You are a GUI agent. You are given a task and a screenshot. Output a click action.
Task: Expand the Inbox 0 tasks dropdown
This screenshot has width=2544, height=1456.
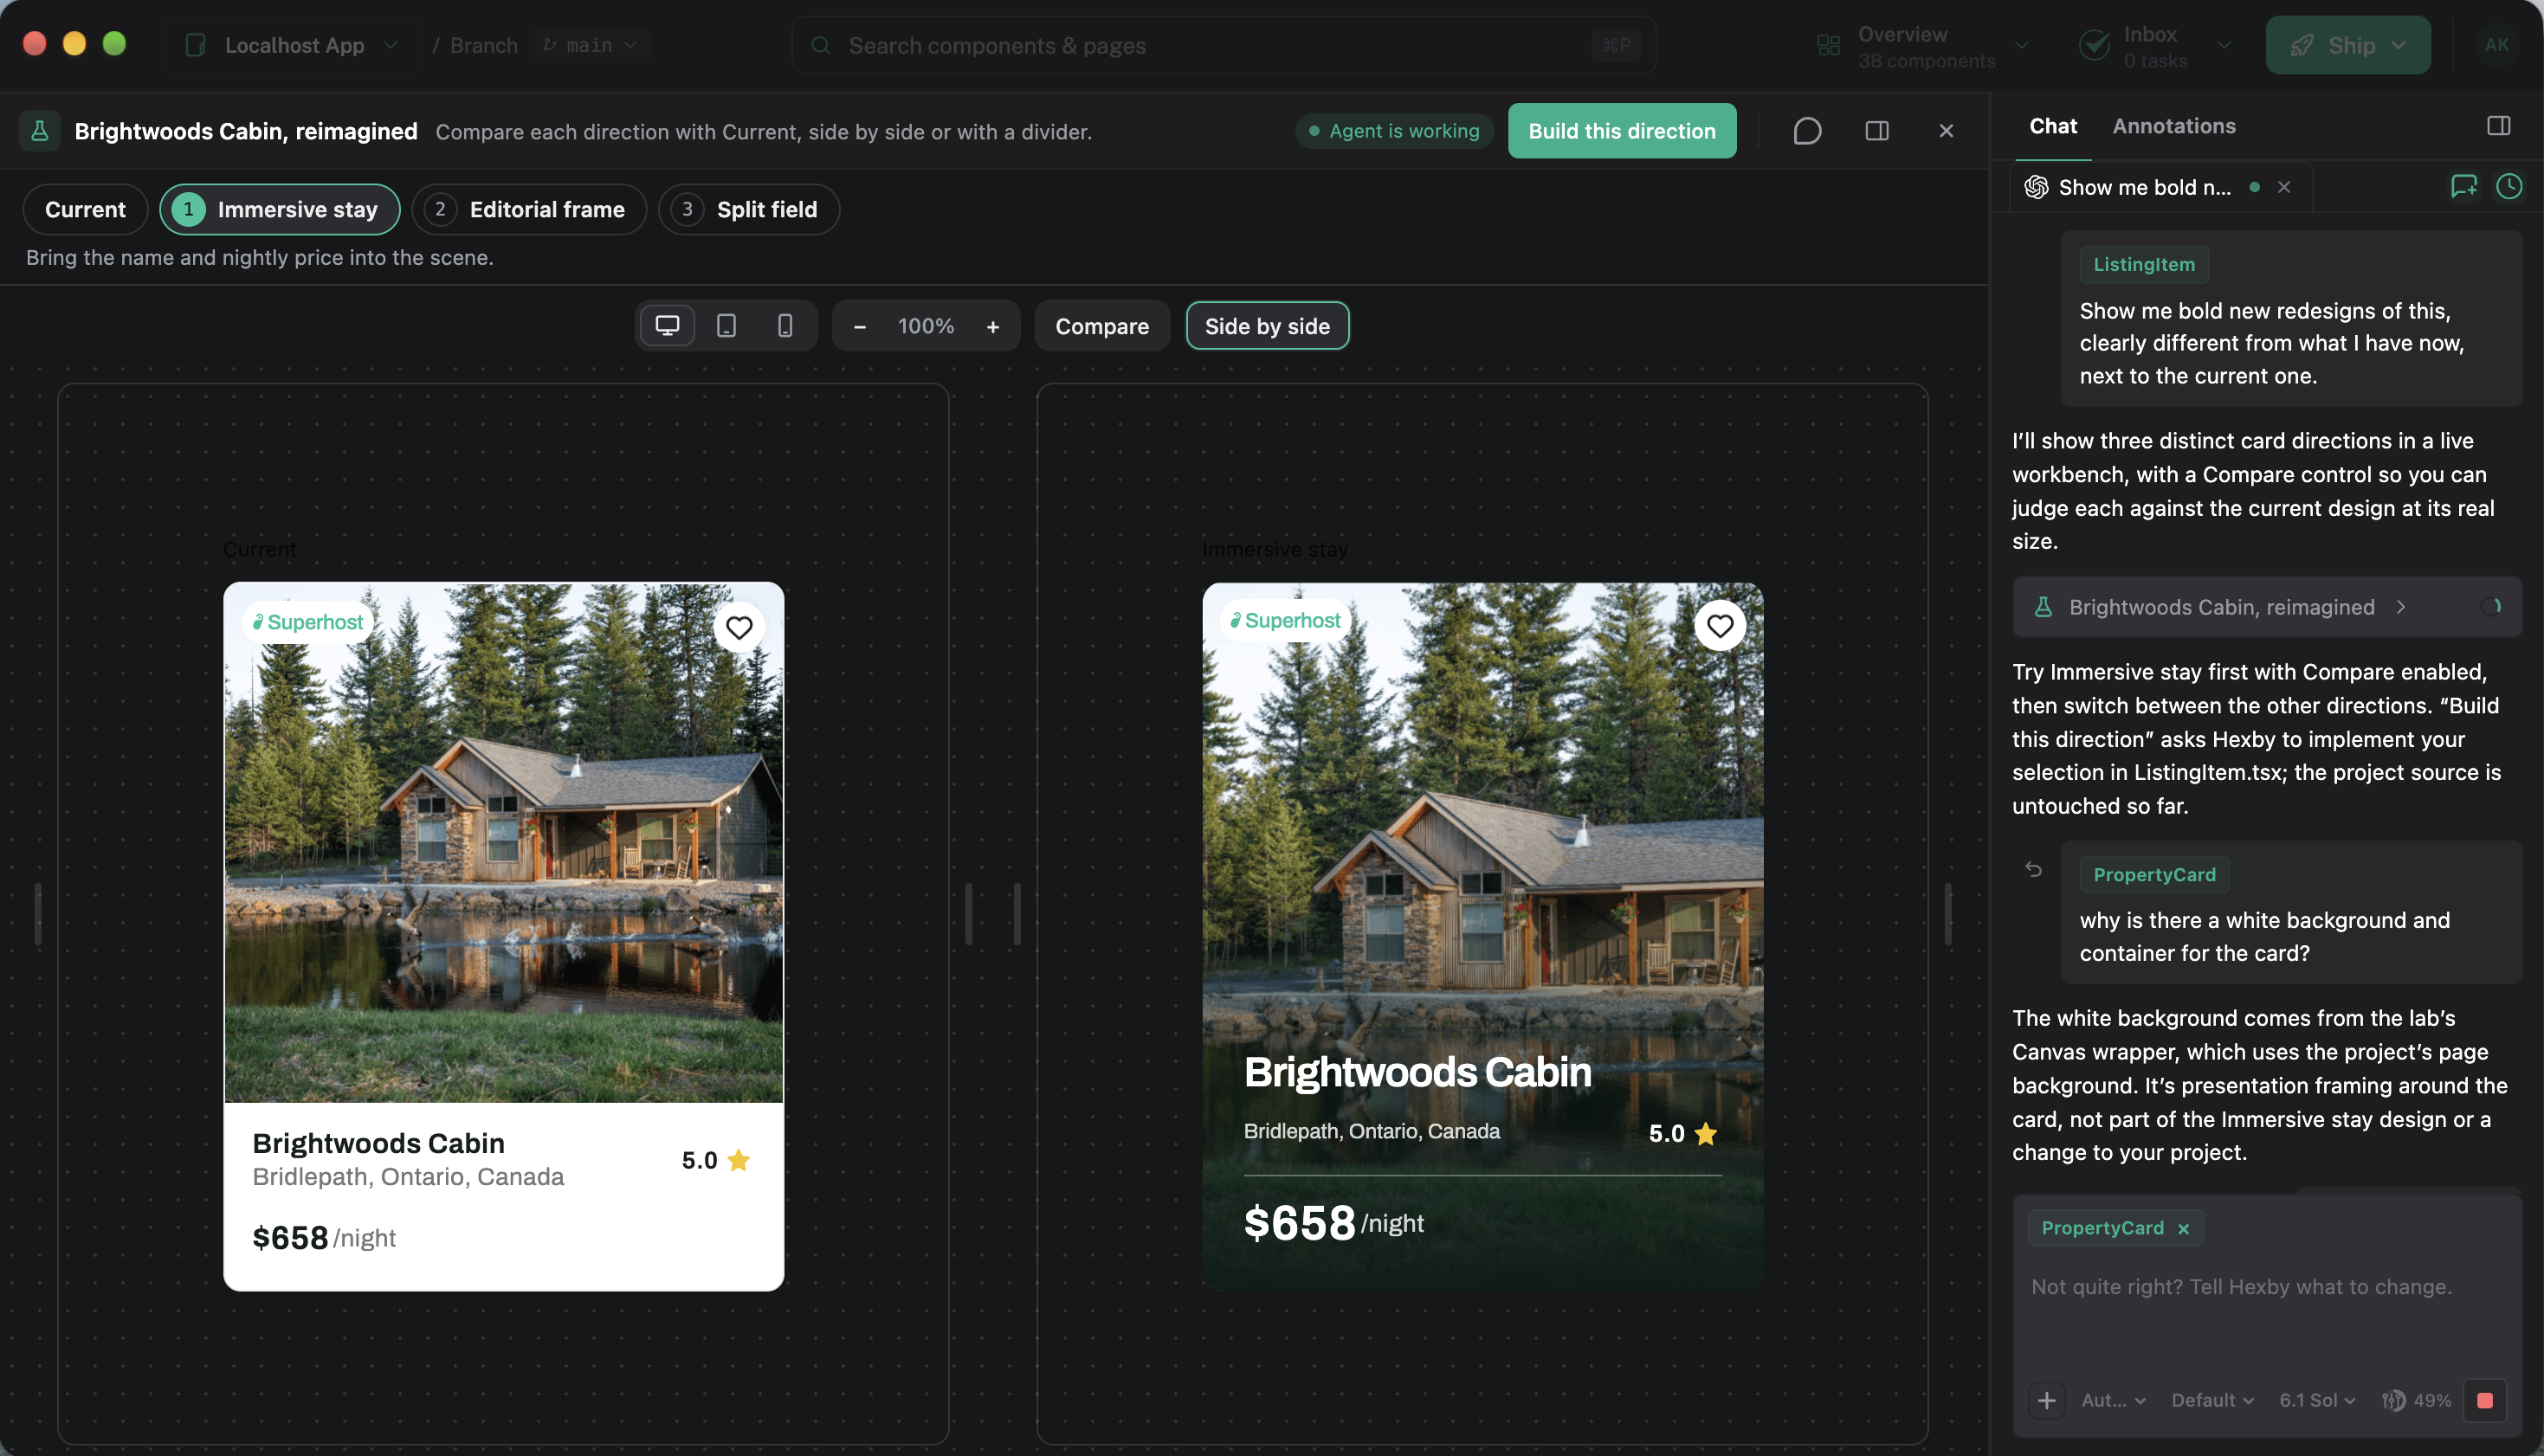coord(2156,46)
